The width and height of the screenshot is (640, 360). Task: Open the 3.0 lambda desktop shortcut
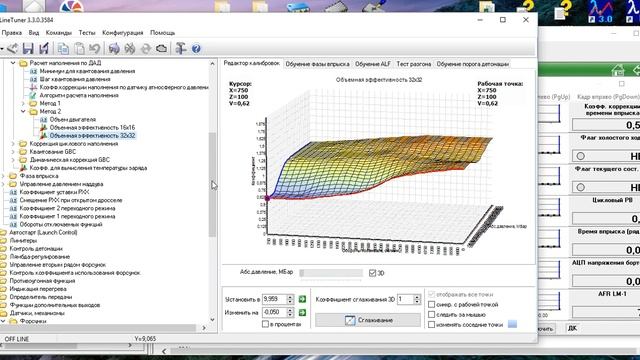(600, 11)
